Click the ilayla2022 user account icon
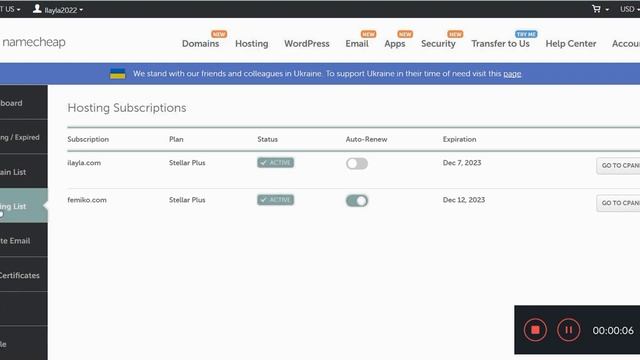This screenshot has height=360, width=640. 37,9
